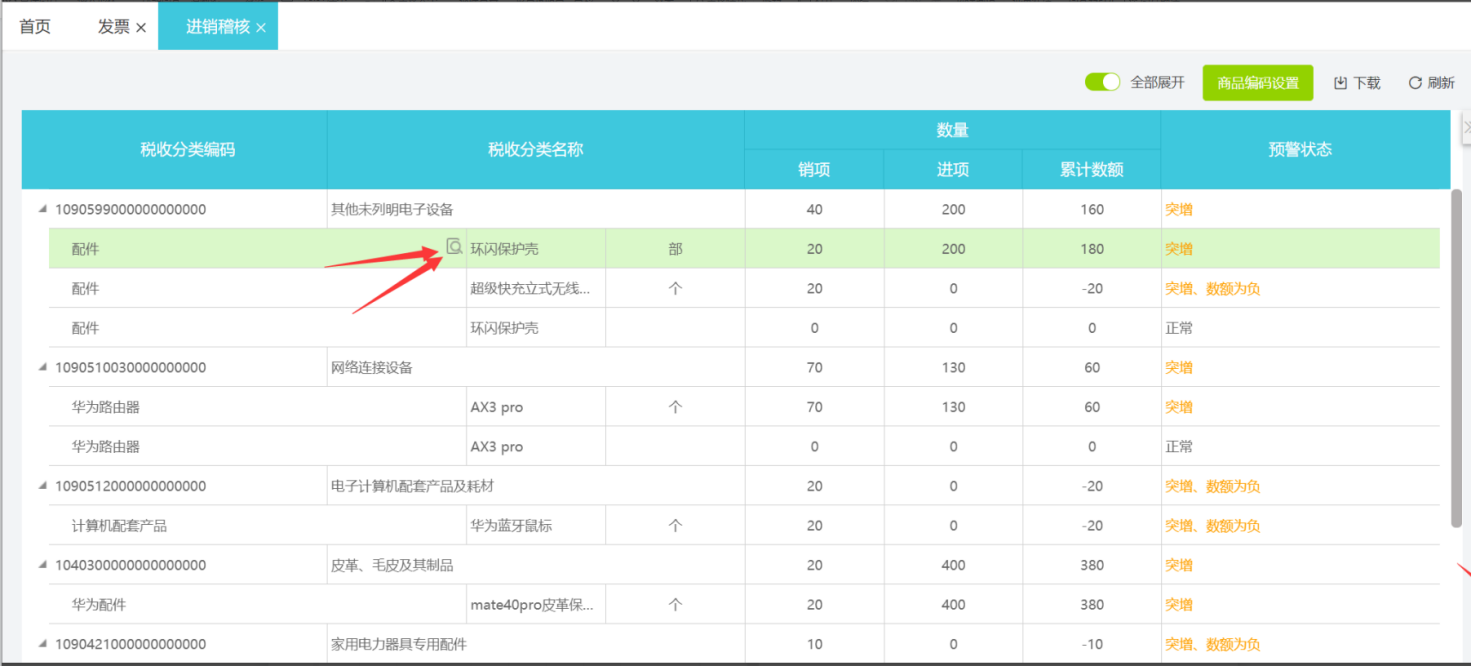The image size is (1471, 666).
Task: Click the 税收分类编码 column header
Action: tap(187, 150)
